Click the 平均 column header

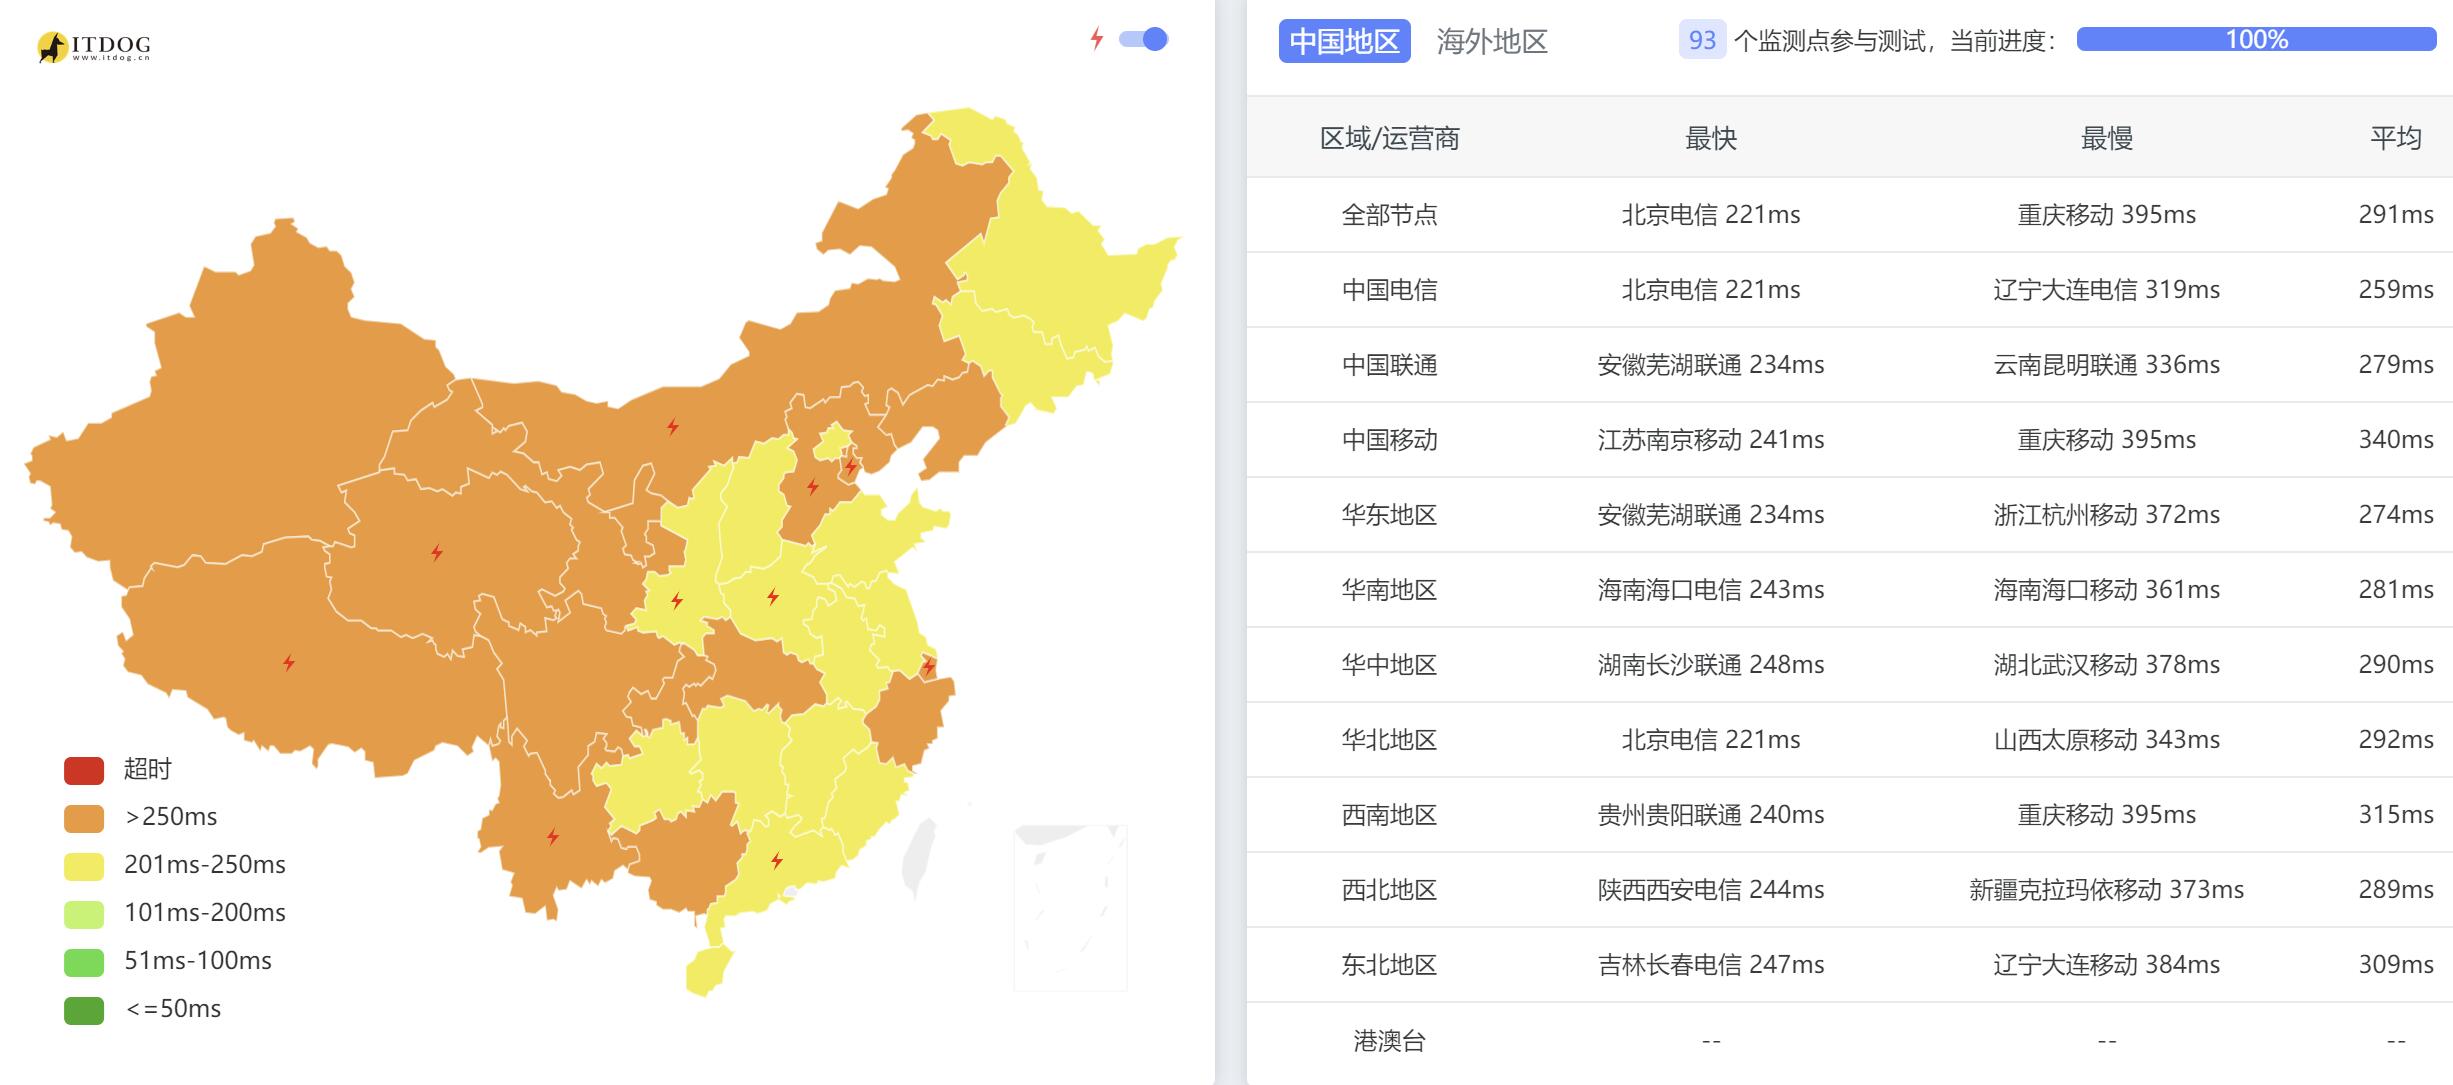(x=2396, y=138)
